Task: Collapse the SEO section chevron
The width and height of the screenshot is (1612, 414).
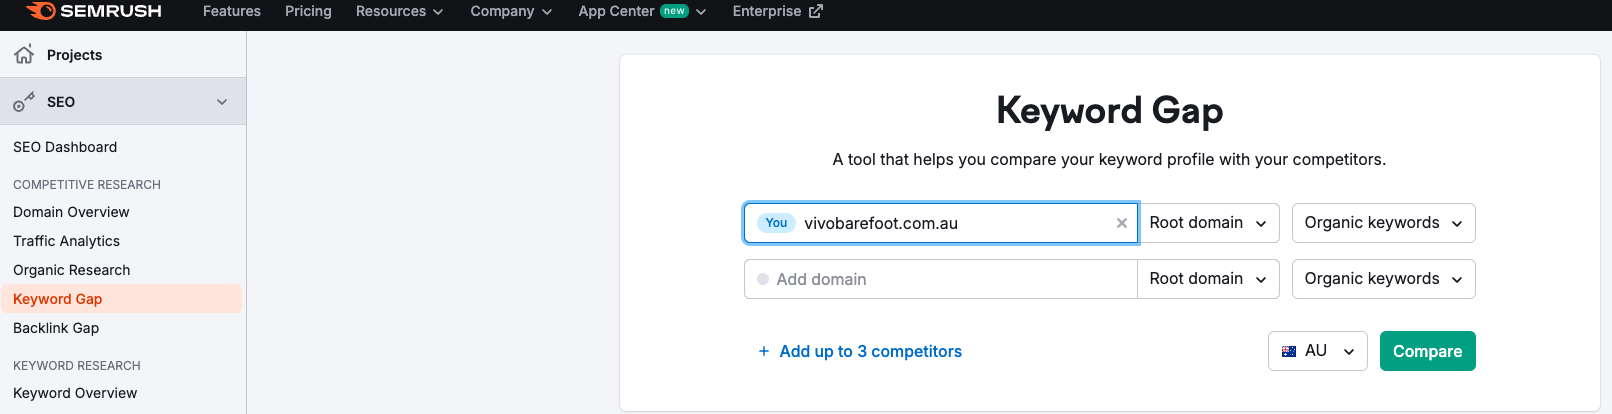Action: [222, 102]
